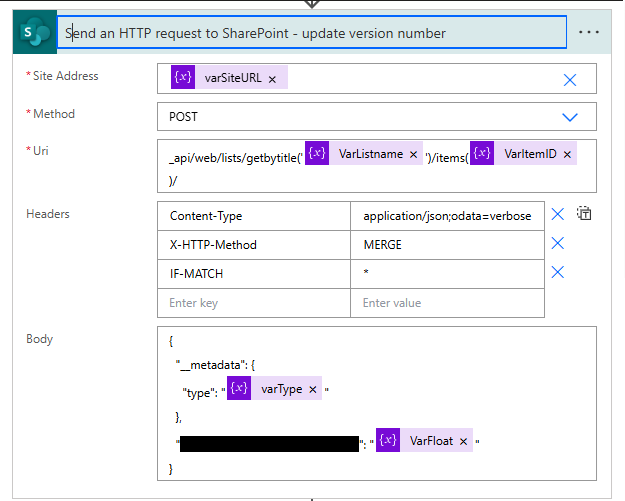Click the SharePoint connector icon

pos(35,33)
